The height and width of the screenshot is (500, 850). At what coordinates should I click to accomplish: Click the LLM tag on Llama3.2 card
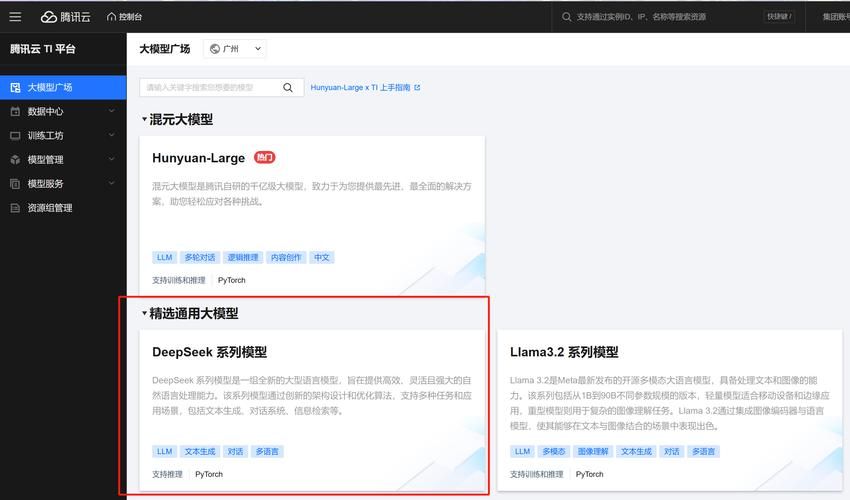pos(522,451)
